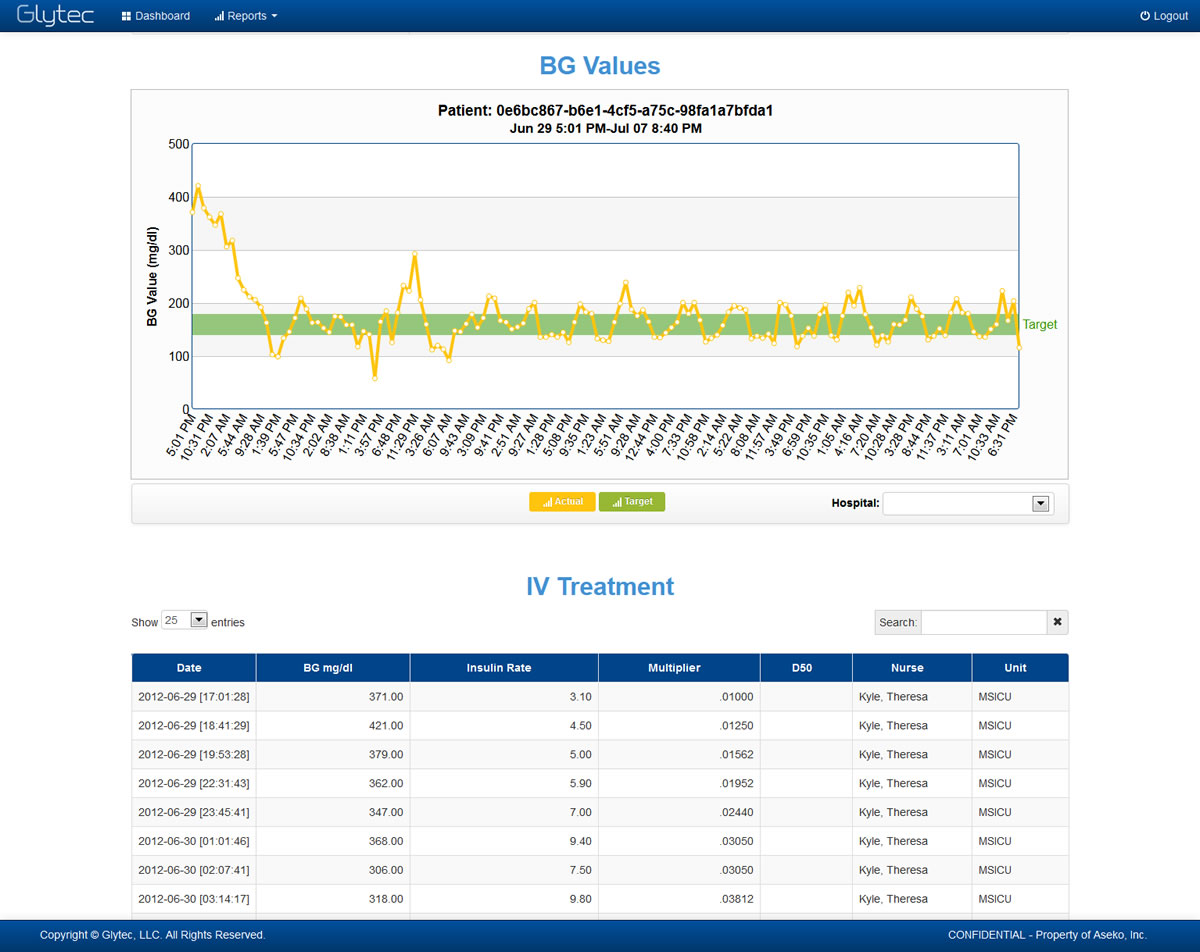Open the Reports dropdown menu
This screenshot has height=952, width=1200.
[x=246, y=16]
